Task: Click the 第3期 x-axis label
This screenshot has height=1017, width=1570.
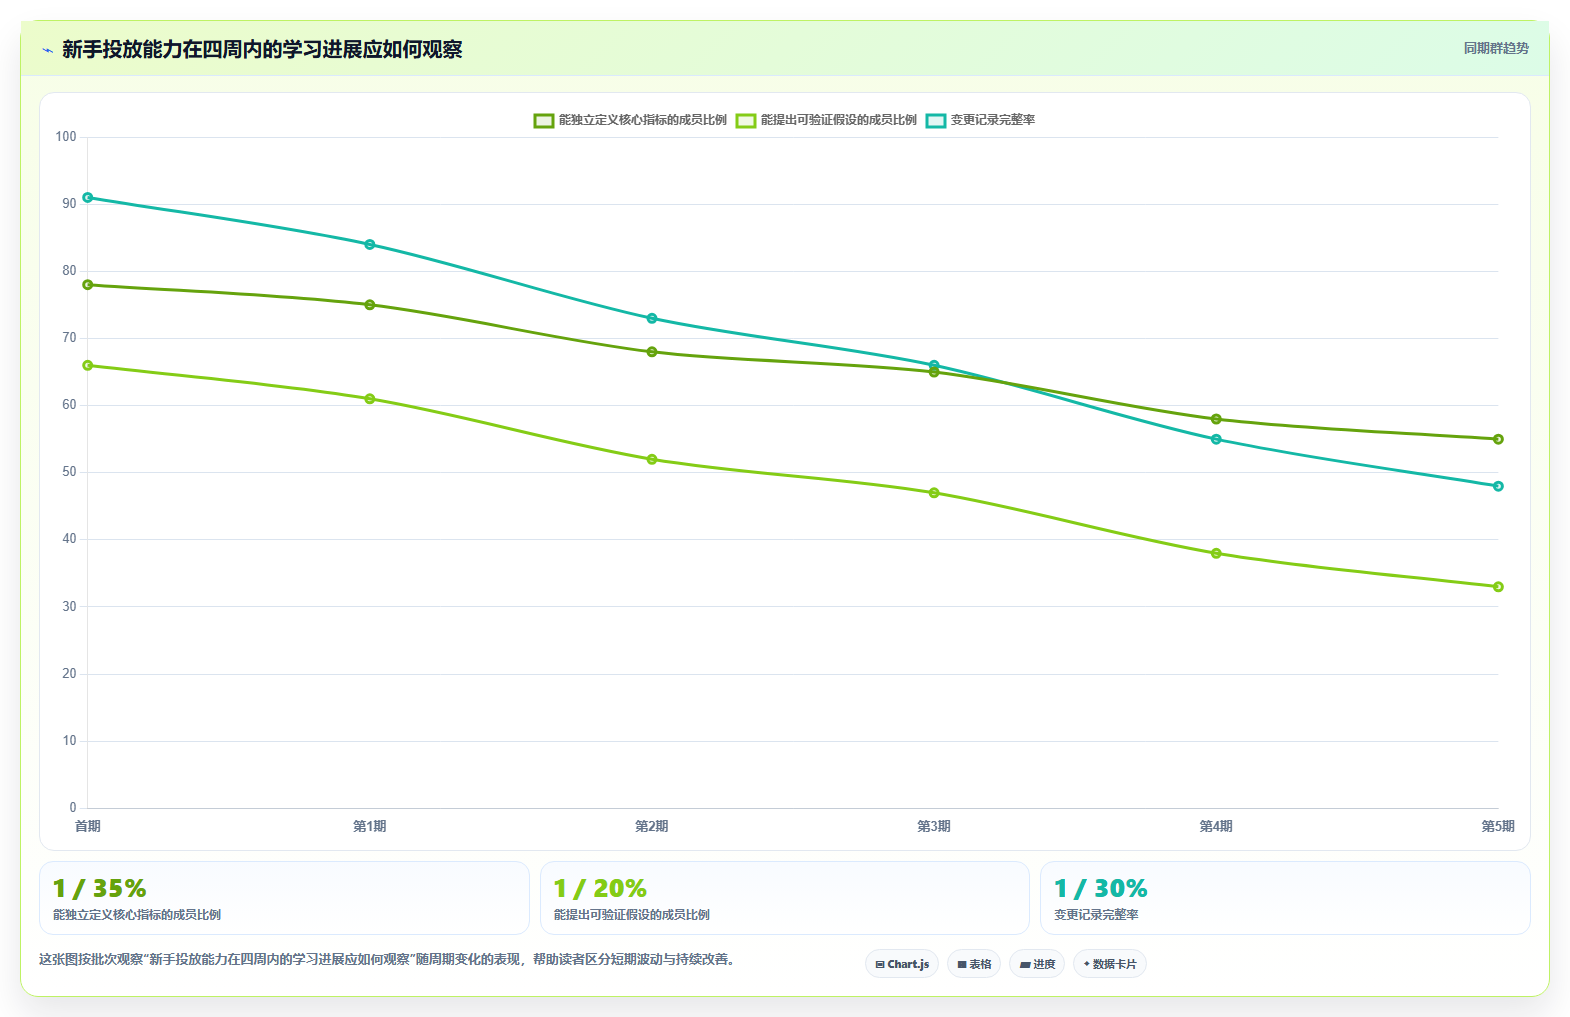Action: 934,826
